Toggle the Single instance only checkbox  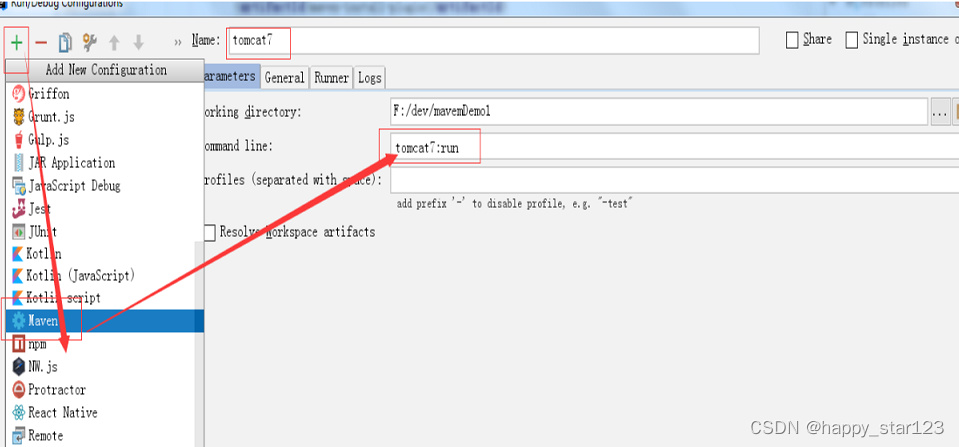[851, 40]
